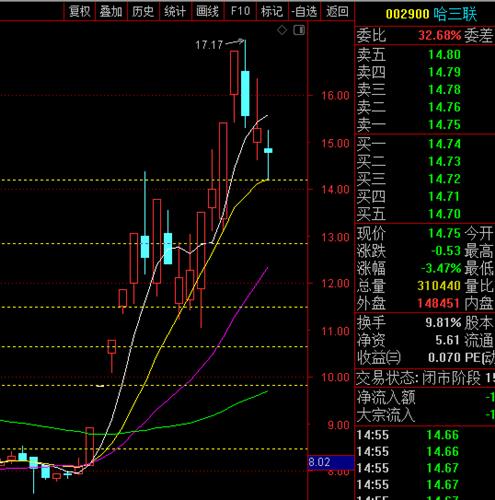Image resolution: width=495 pixels, height=500 pixels.
Task: Activate the 画线 drawing tool
Action: pyautogui.click(x=207, y=12)
